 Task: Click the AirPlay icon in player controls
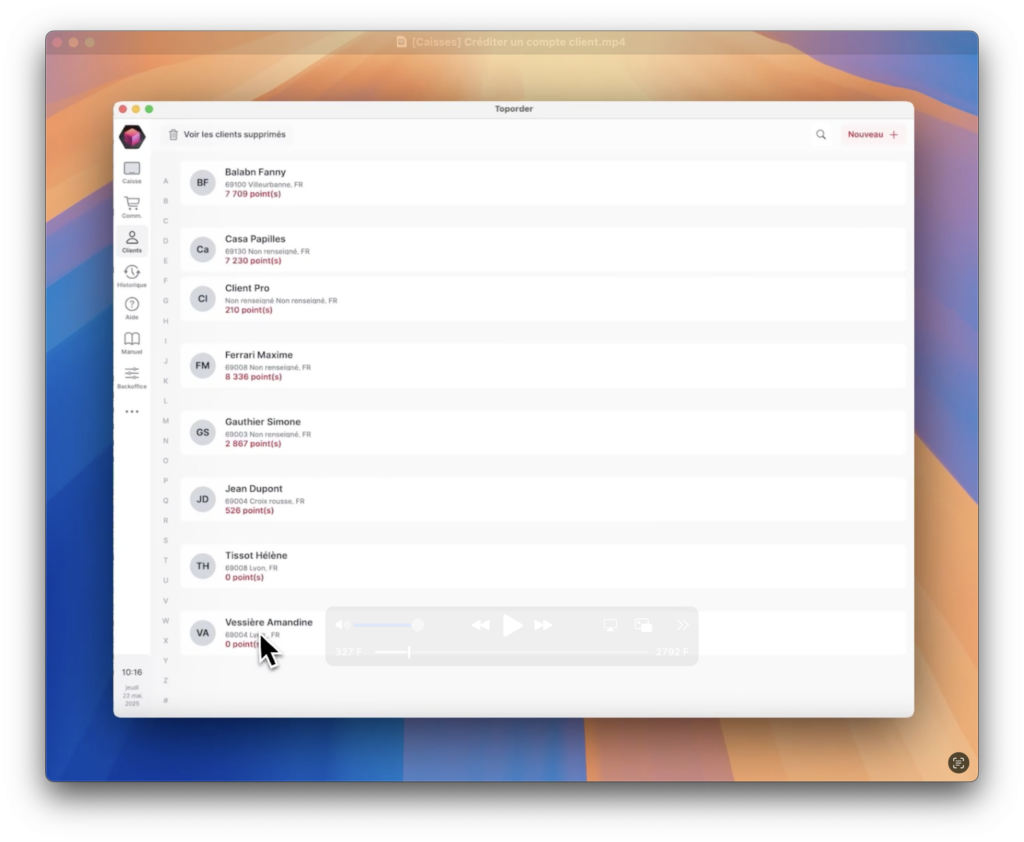[x=610, y=625]
